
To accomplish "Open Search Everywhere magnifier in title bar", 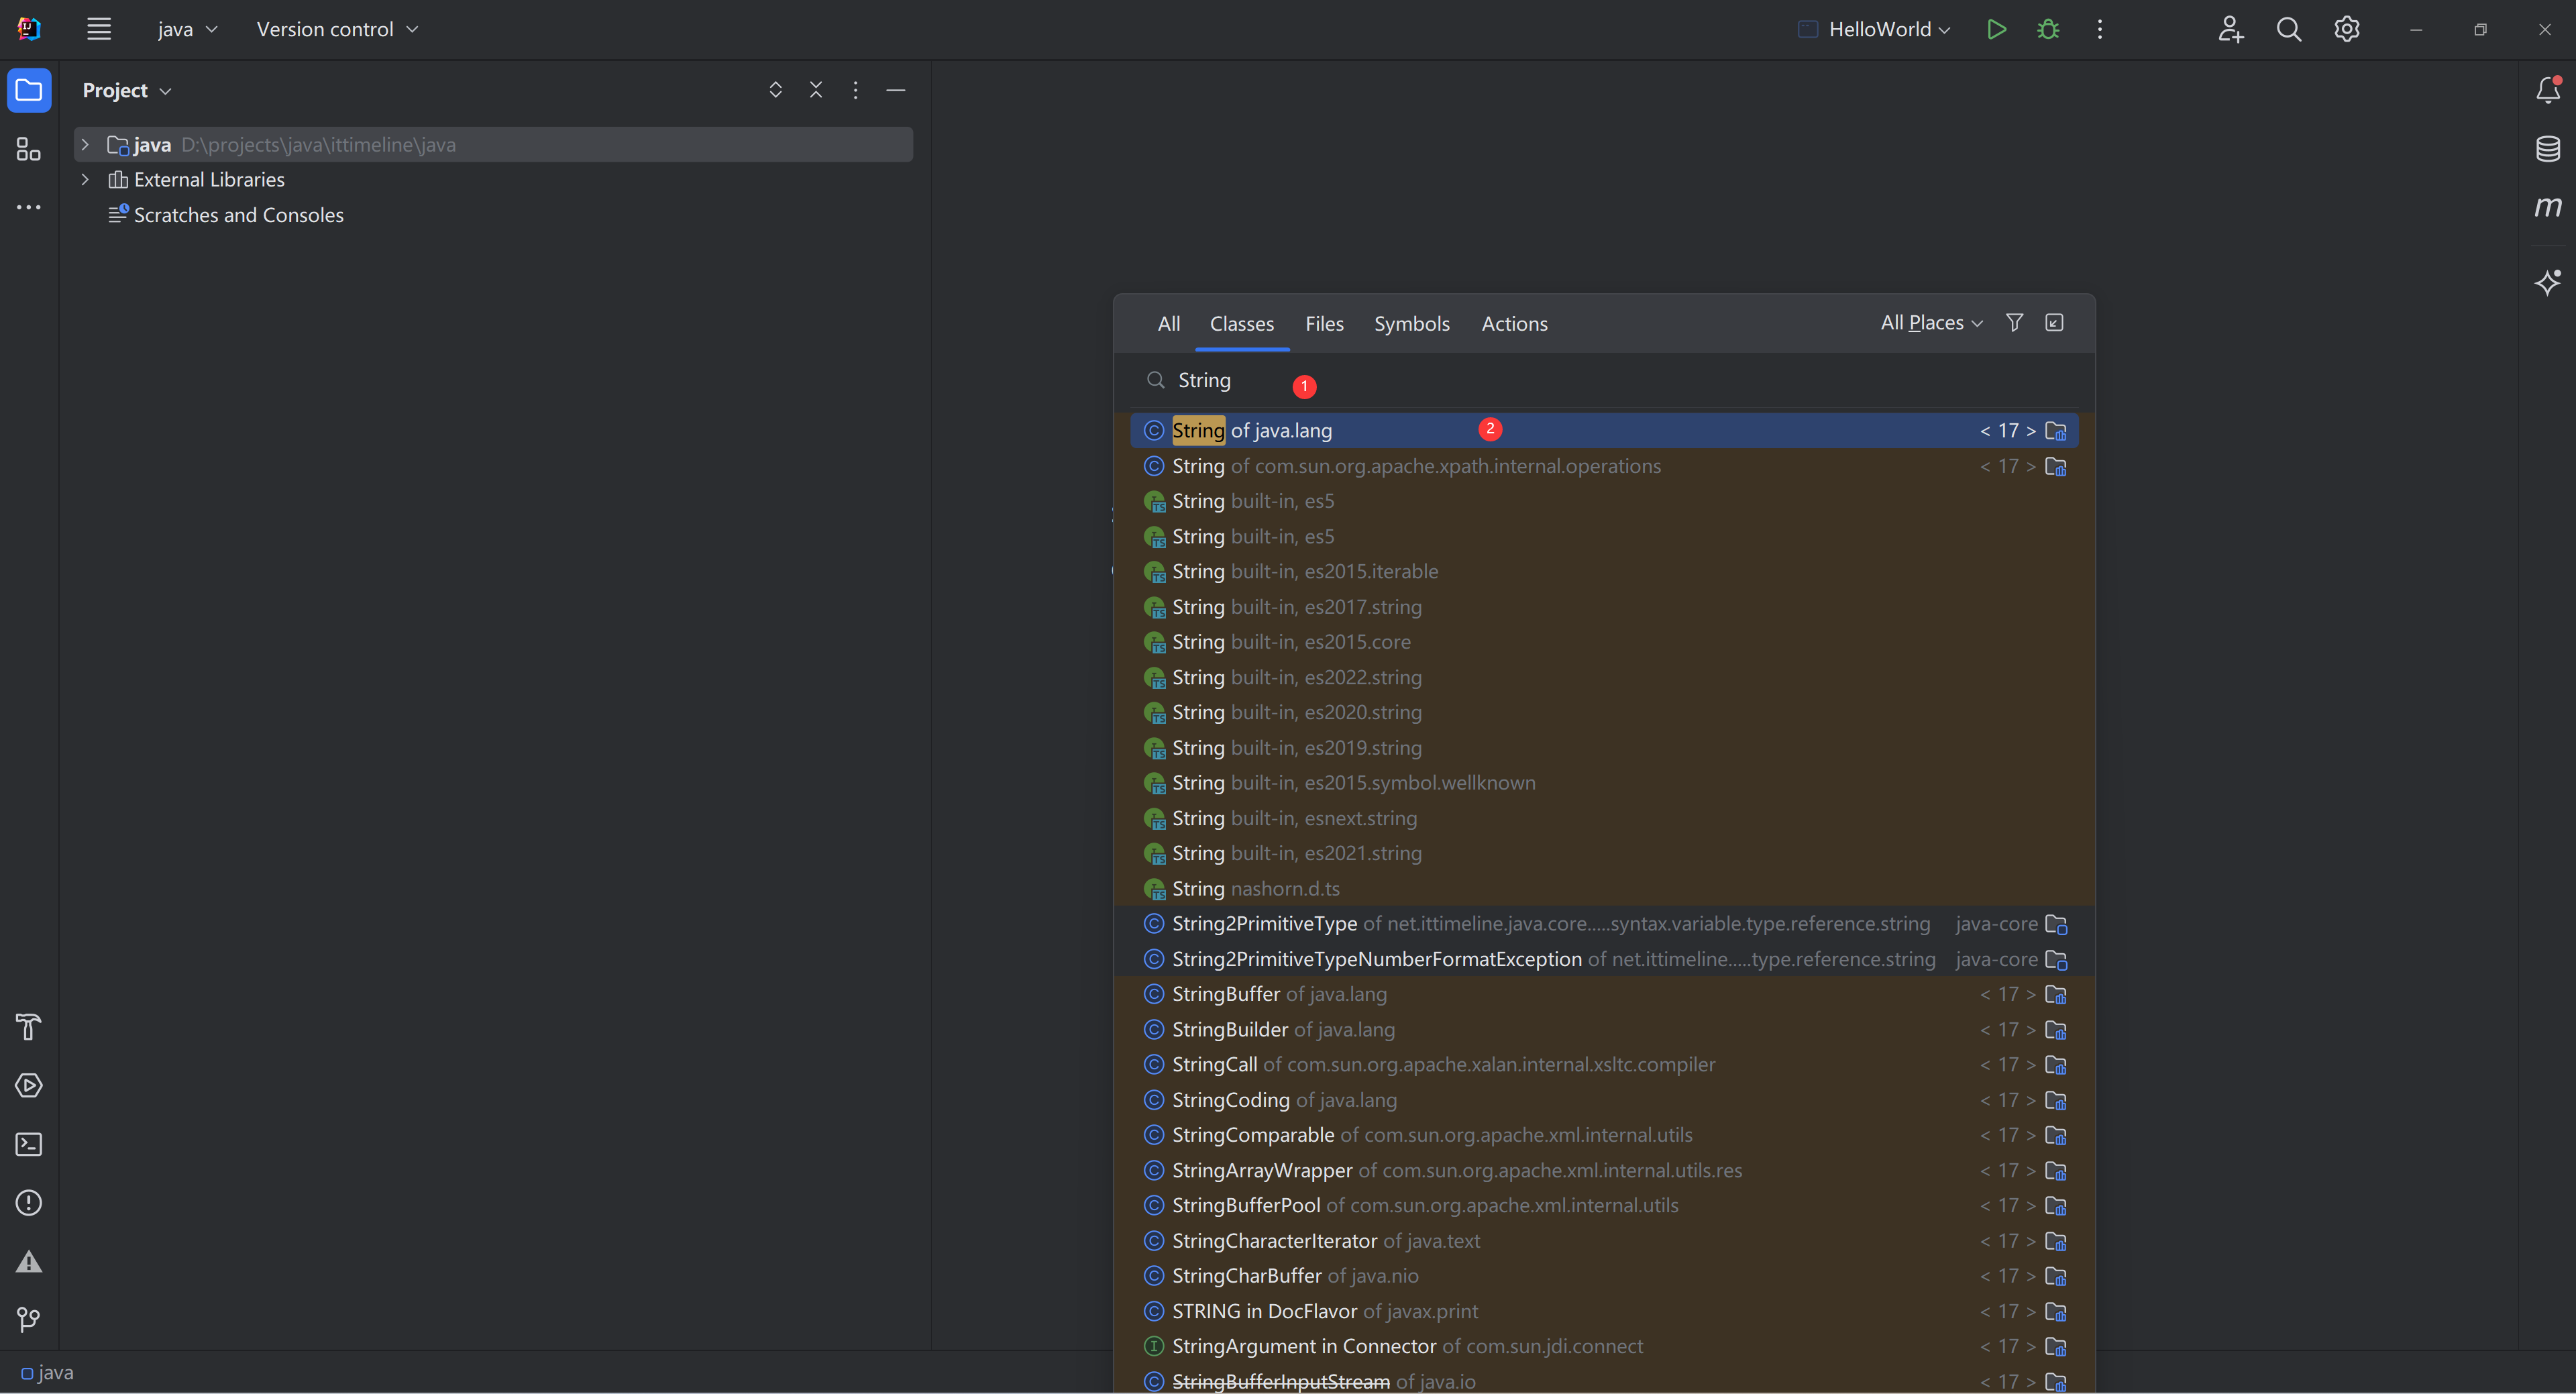I will (x=2289, y=29).
